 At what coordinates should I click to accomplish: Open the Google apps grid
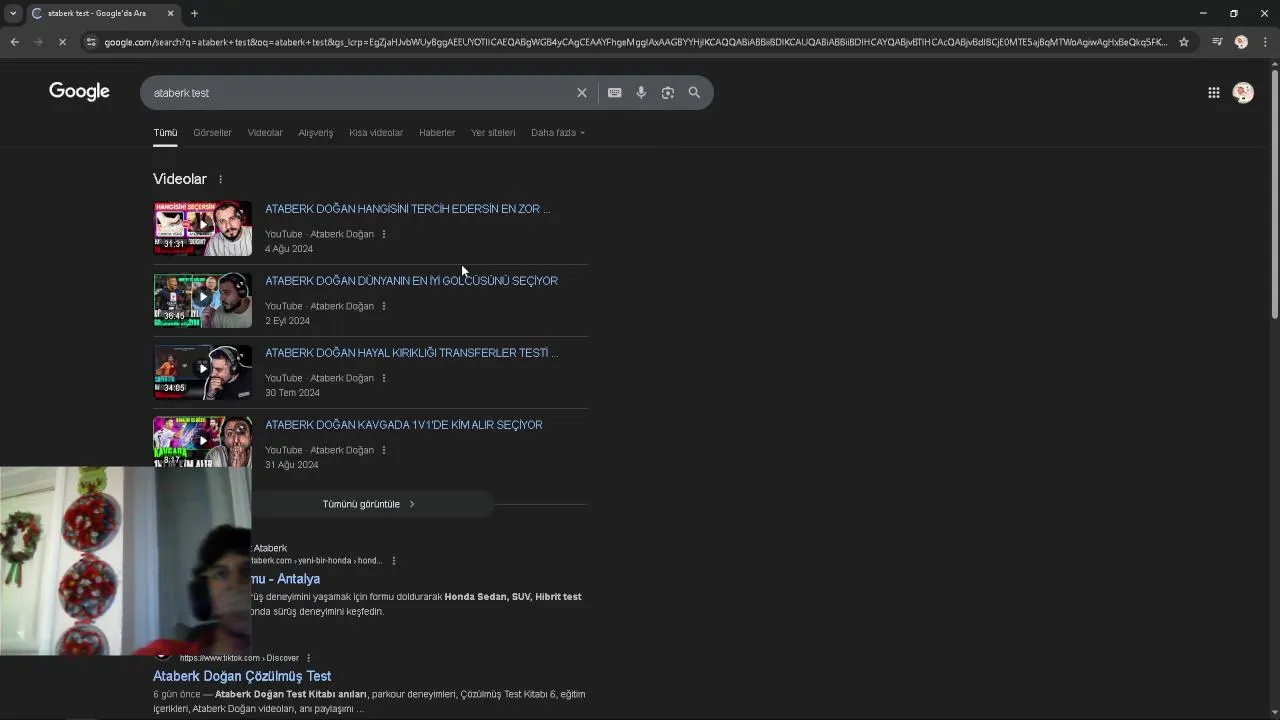[1213, 93]
